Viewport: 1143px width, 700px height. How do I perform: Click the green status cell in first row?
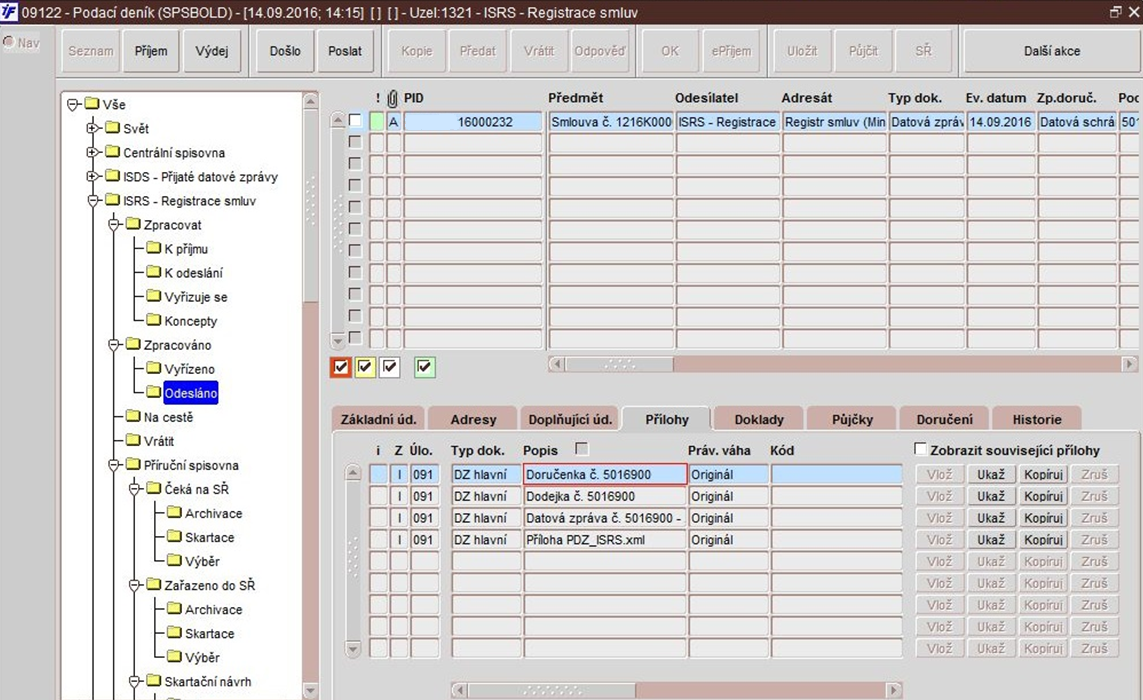coord(376,122)
